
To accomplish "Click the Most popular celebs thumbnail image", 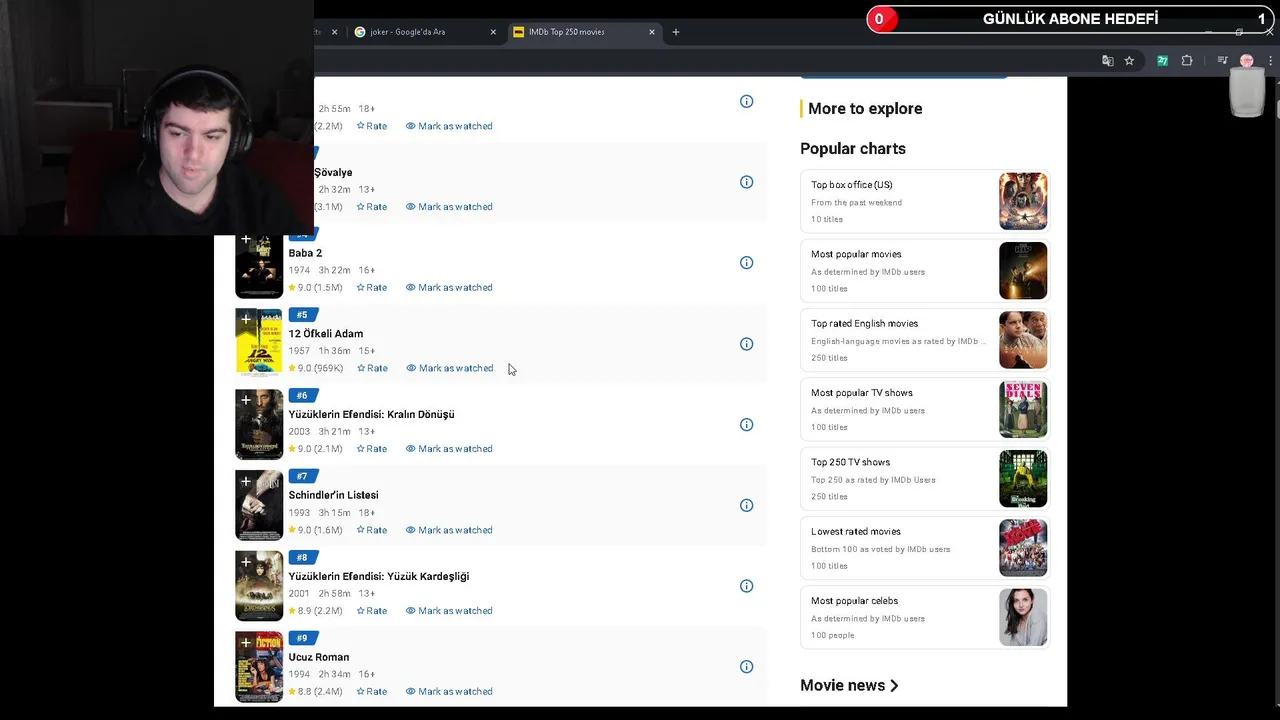I will coord(1023,617).
